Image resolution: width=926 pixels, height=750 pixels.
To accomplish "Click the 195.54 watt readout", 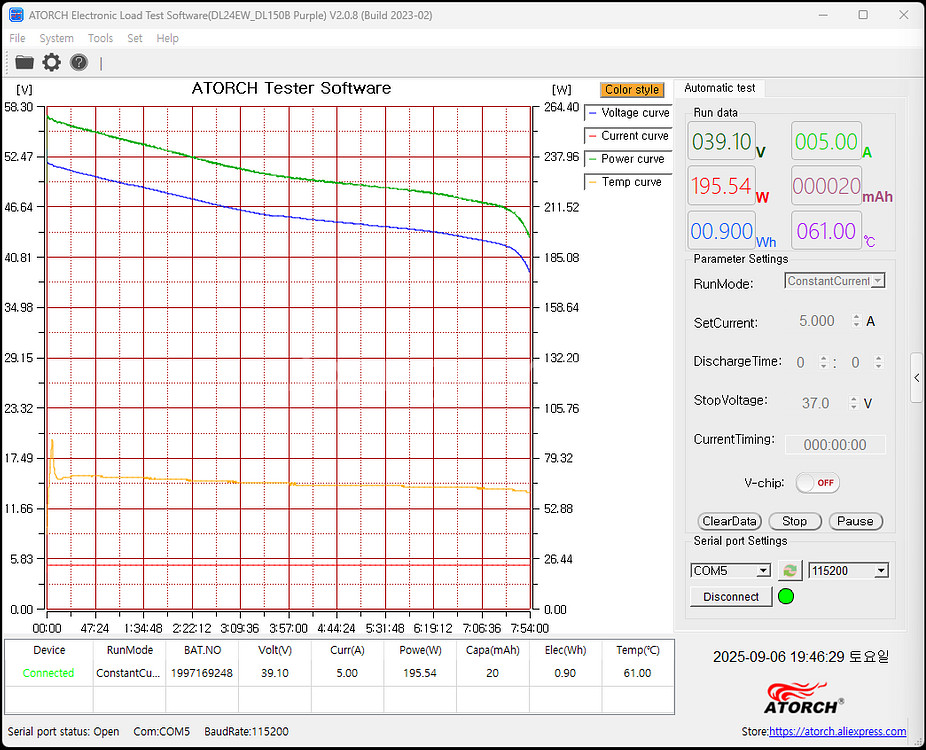I will [x=722, y=186].
